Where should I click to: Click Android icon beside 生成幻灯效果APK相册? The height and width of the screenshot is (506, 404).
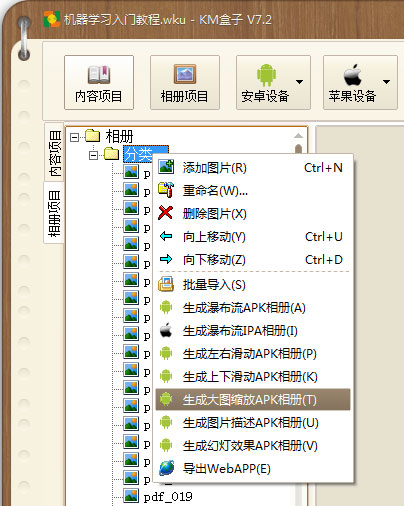(x=166, y=445)
